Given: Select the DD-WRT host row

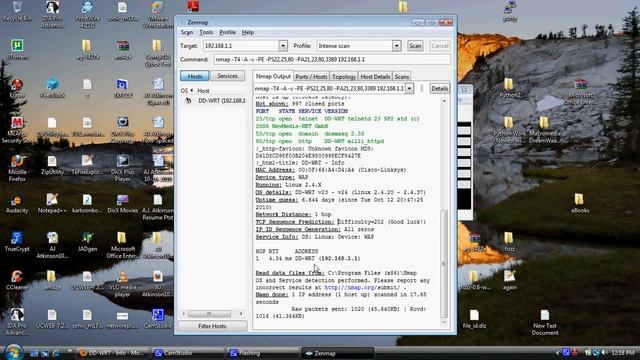Looking at the screenshot, I should [x=213, y=100].
